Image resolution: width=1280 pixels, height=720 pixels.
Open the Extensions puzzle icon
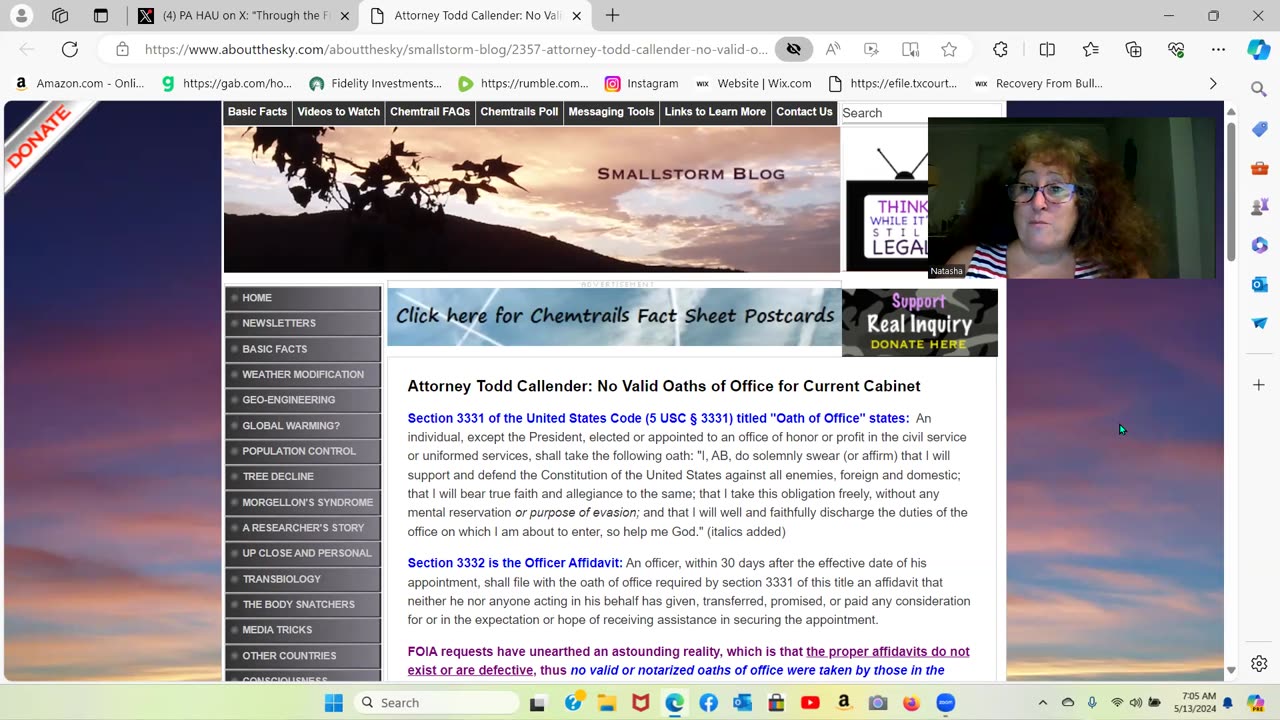tap(1000, 49)
